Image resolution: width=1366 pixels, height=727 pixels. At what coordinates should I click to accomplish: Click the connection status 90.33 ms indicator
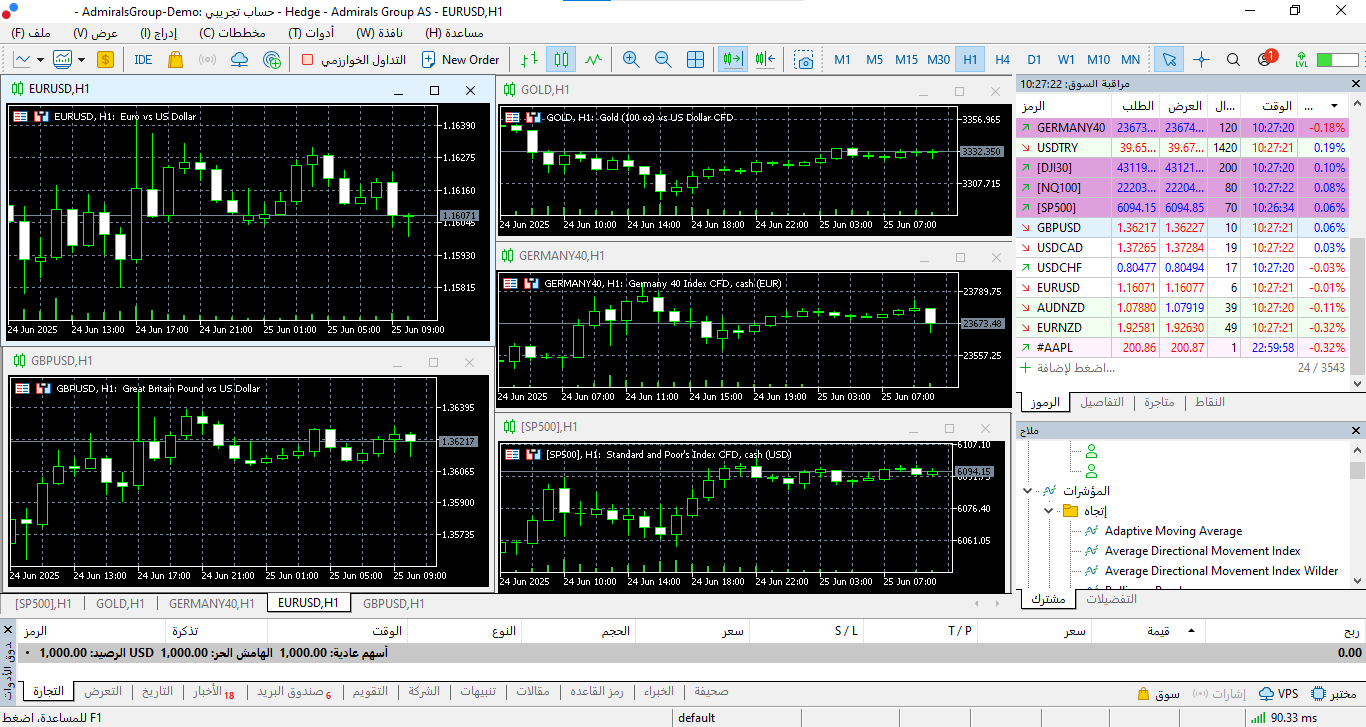coord(1286,718)
